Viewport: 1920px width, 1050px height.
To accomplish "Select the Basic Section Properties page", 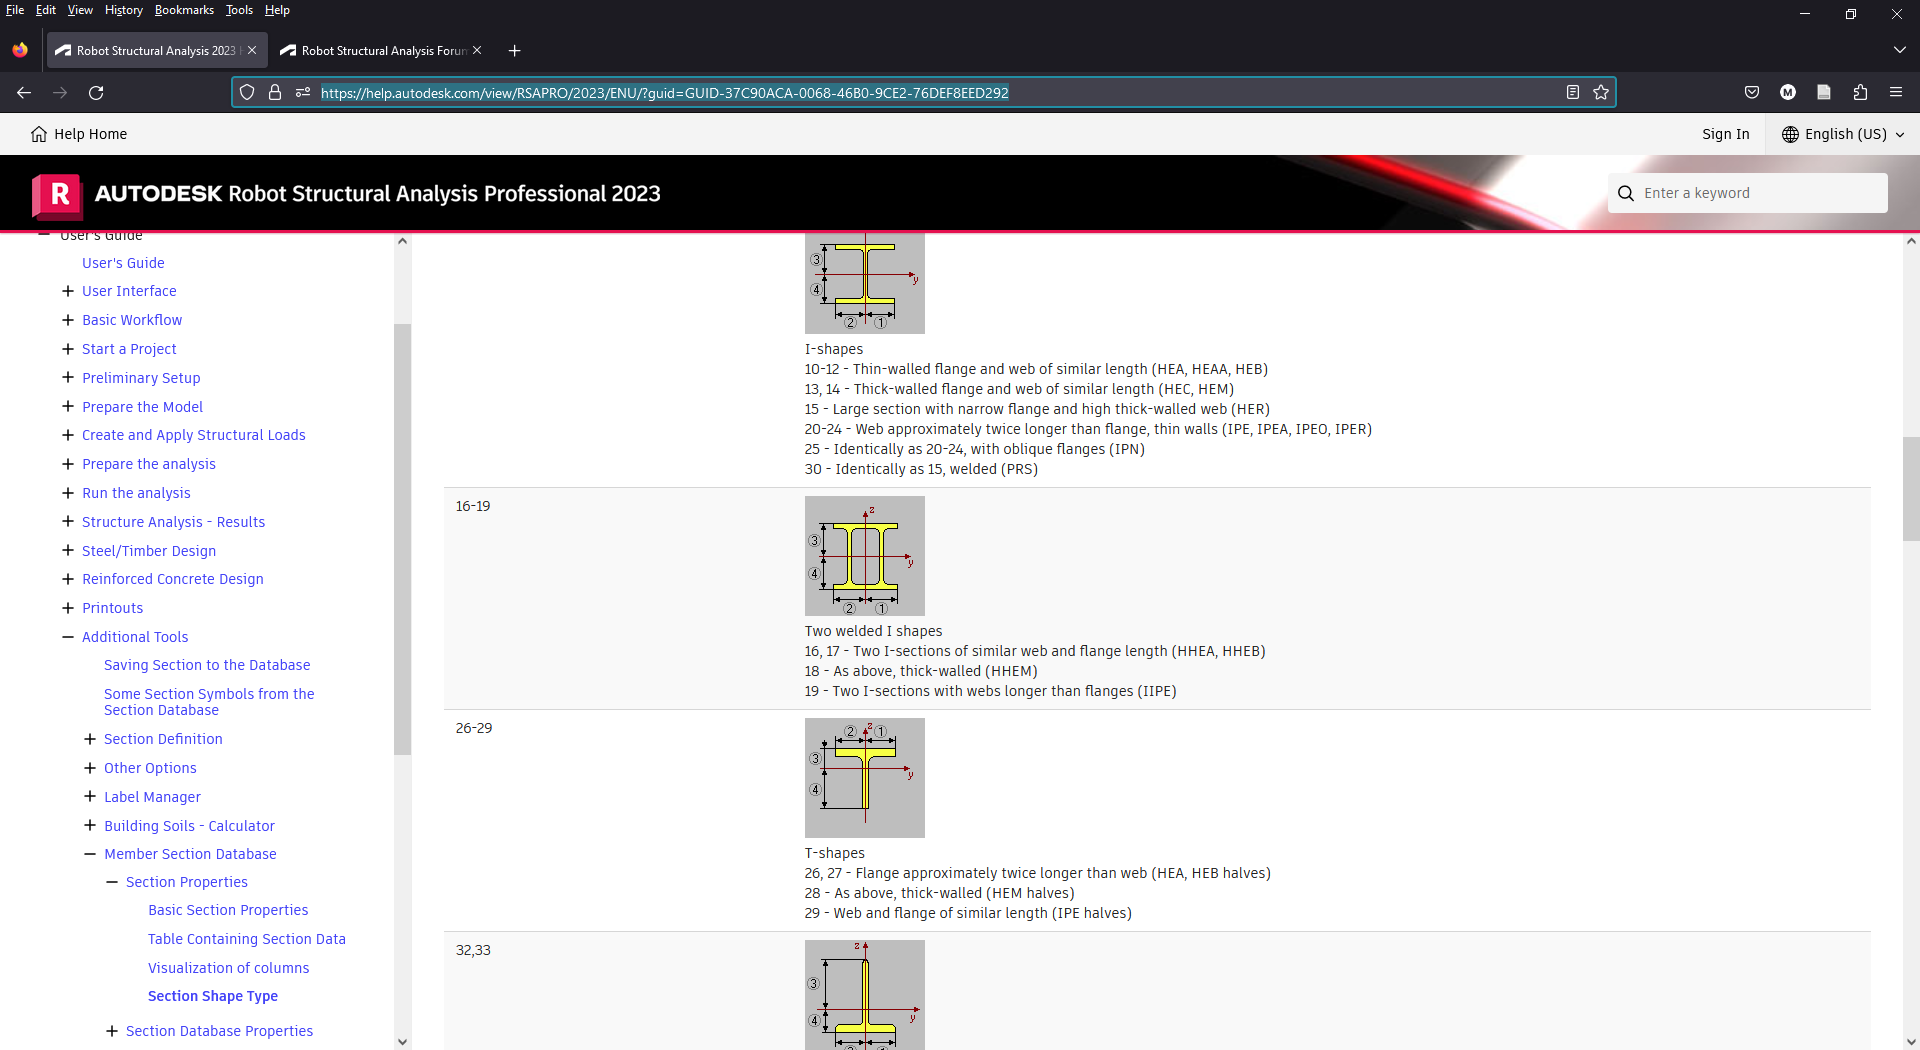I will [x=228, y=910].
